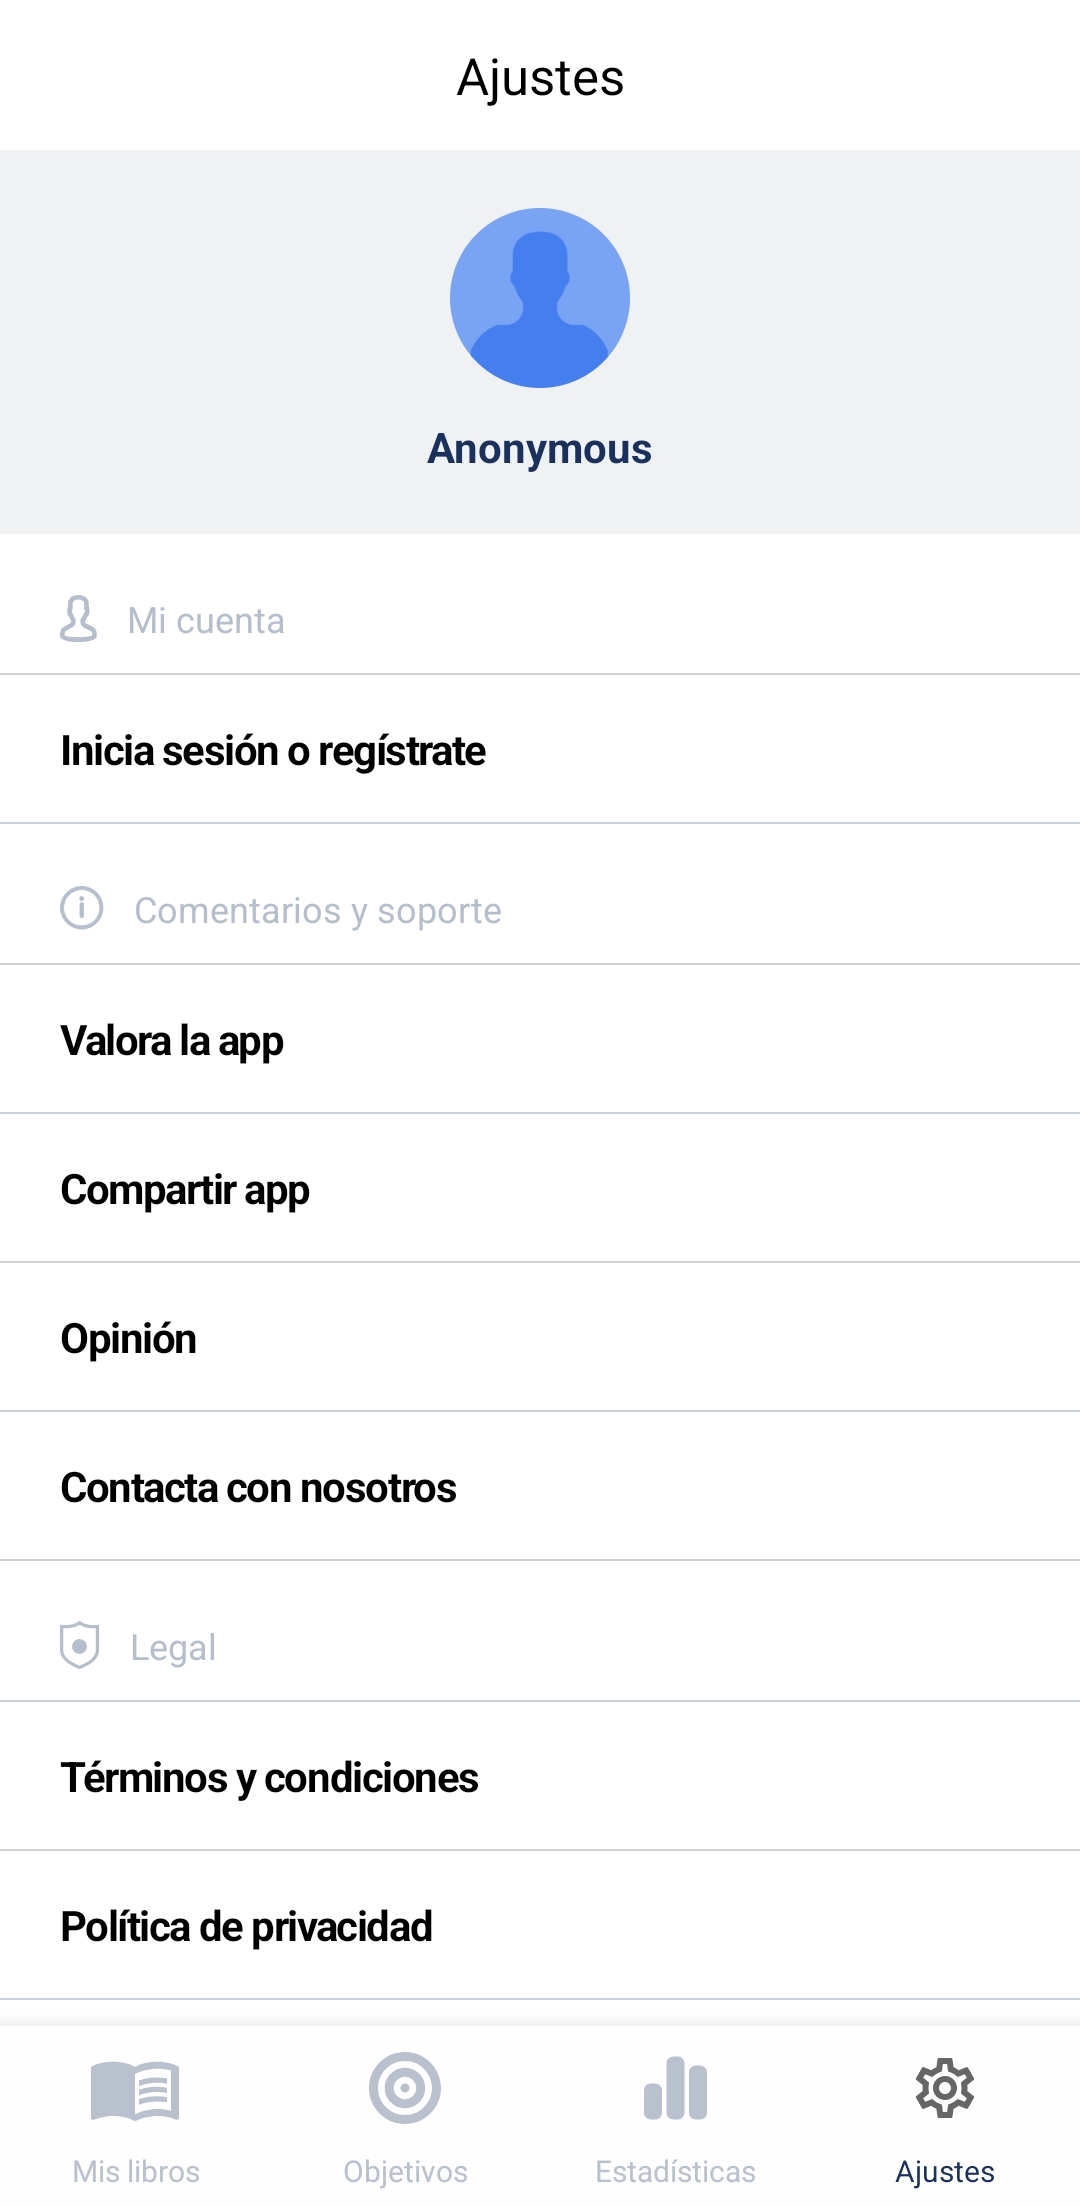Click the Mi cuenta person icon

[x=78, y=619]
